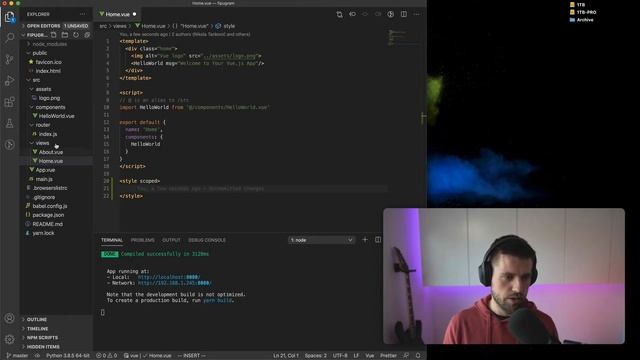Click the notifications bell in status bar
The image size is (640, 360).
418,356
